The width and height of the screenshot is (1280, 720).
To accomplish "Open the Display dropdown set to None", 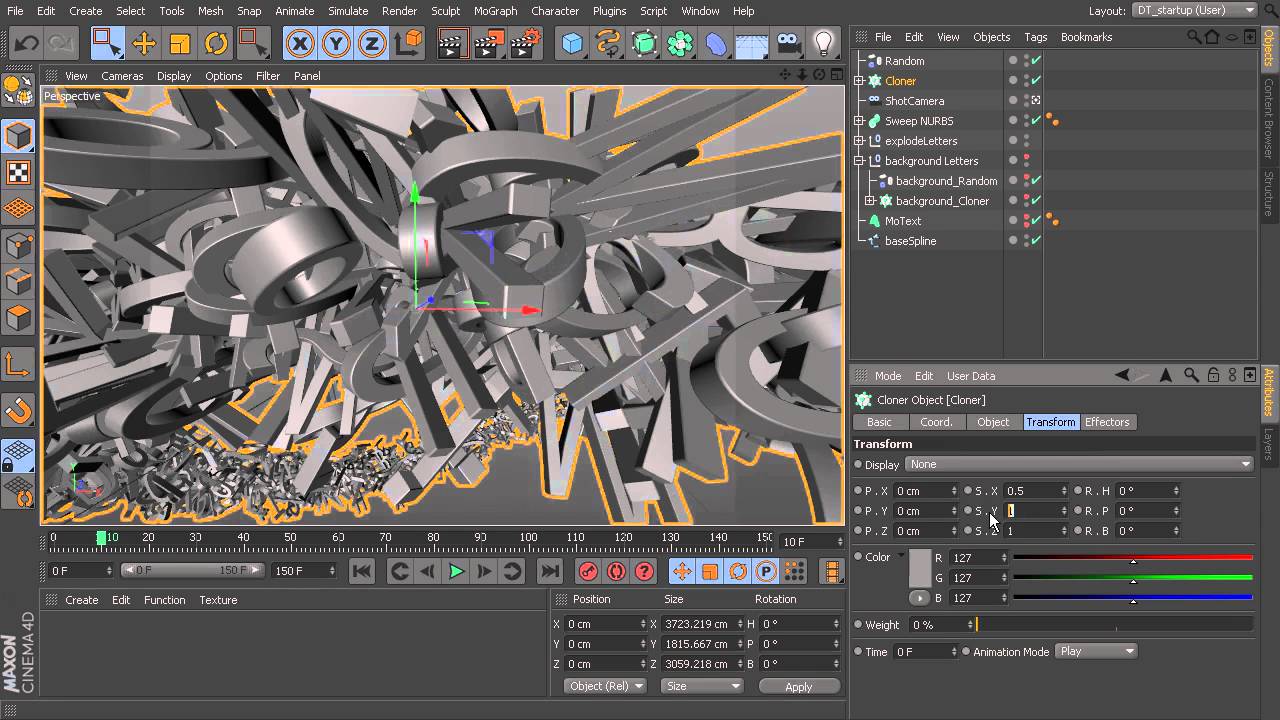I will (x=1079, y=464).
